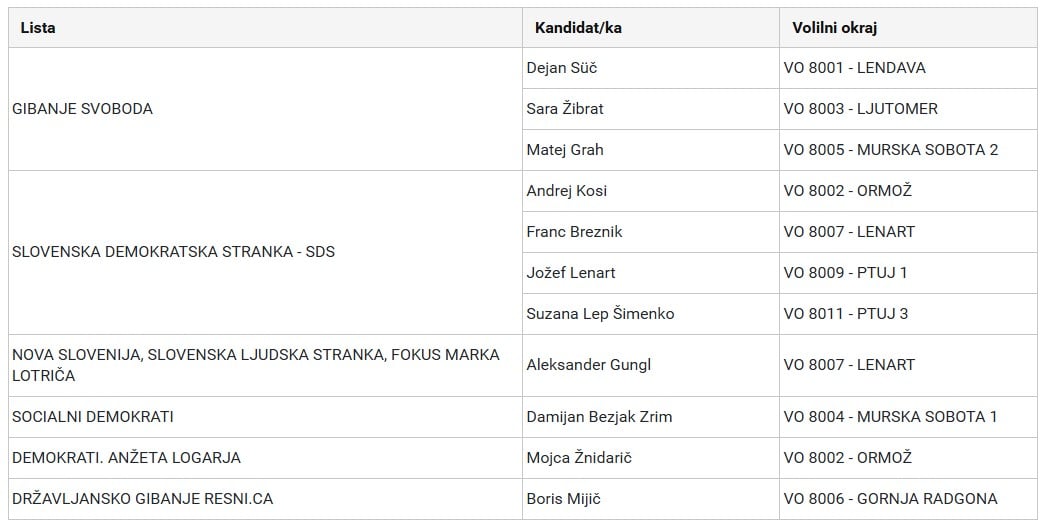Viewport: 1048px width, 521px height.
Task: Select candidate Franc Breznik
Action: [x=574, y=232]
